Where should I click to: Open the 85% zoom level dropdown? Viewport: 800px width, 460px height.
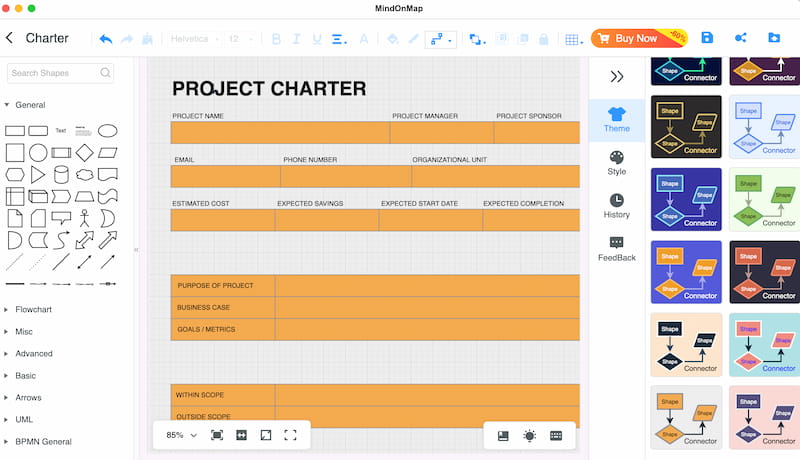coord(181,435)
